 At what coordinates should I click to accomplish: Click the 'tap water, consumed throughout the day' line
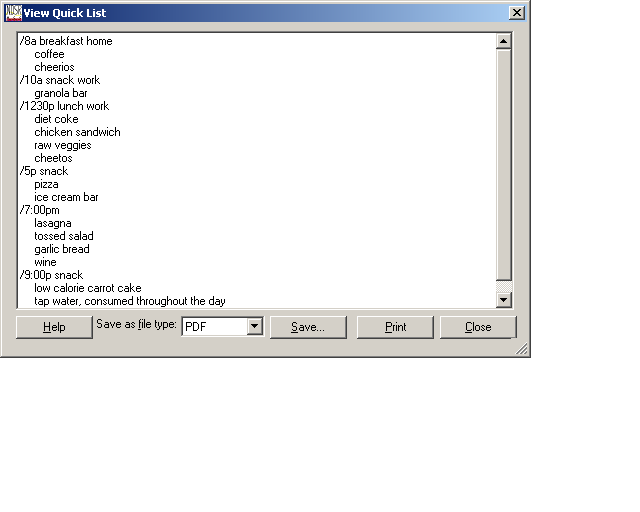coord(130,301)
